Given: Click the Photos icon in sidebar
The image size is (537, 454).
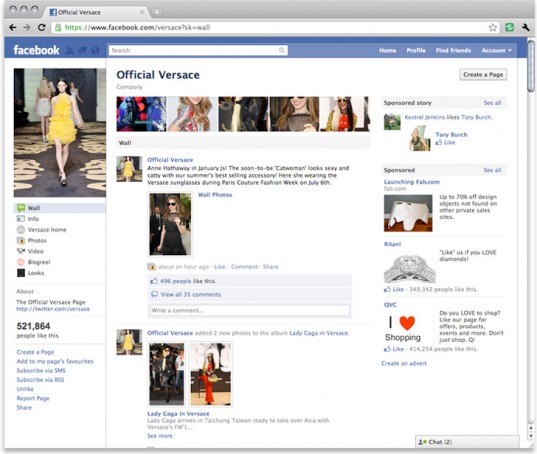Looking at the screenshot, I should (21, 240).
